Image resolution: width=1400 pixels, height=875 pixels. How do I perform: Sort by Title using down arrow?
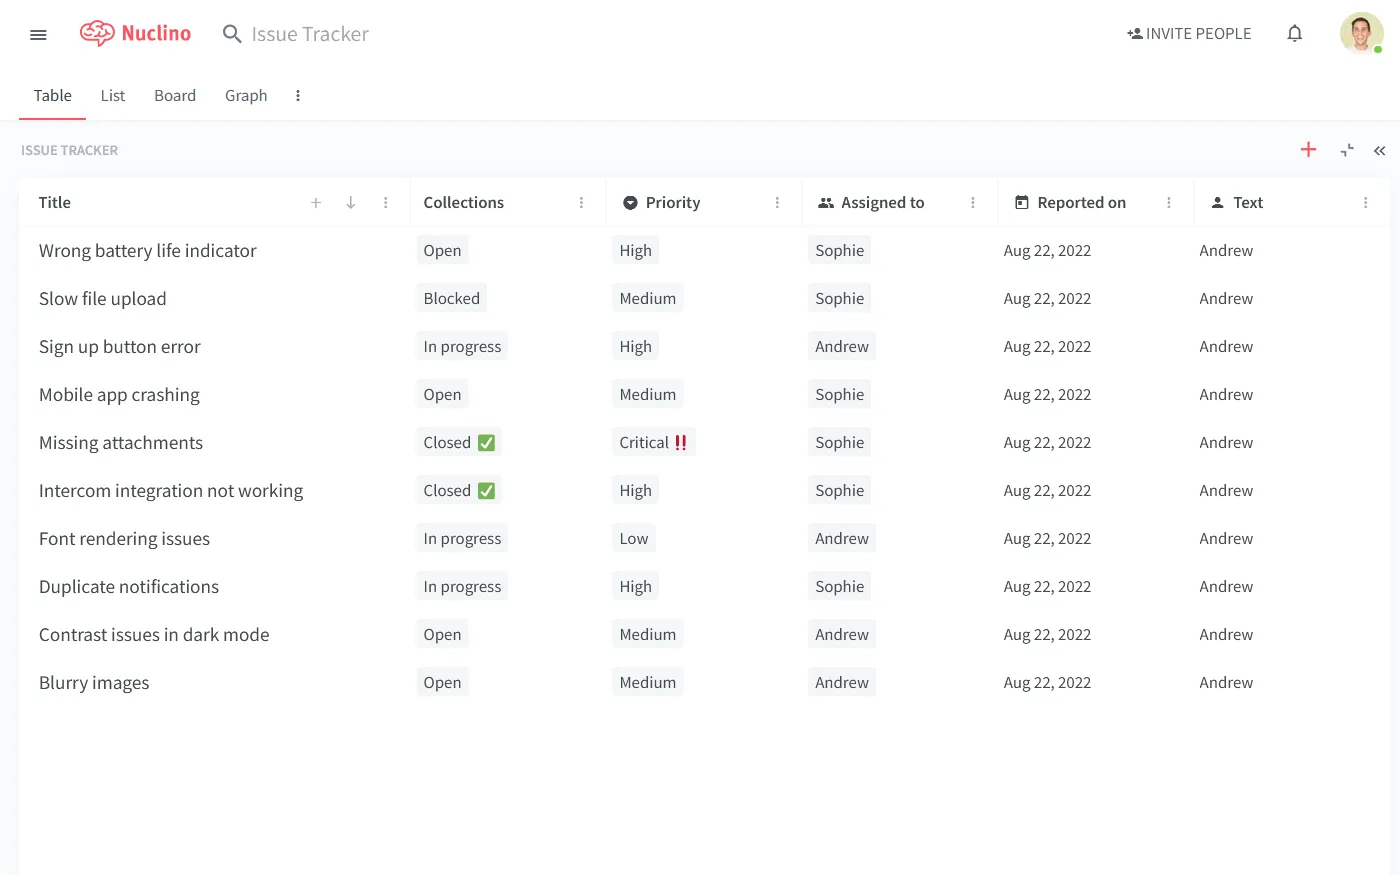[351, 202]
